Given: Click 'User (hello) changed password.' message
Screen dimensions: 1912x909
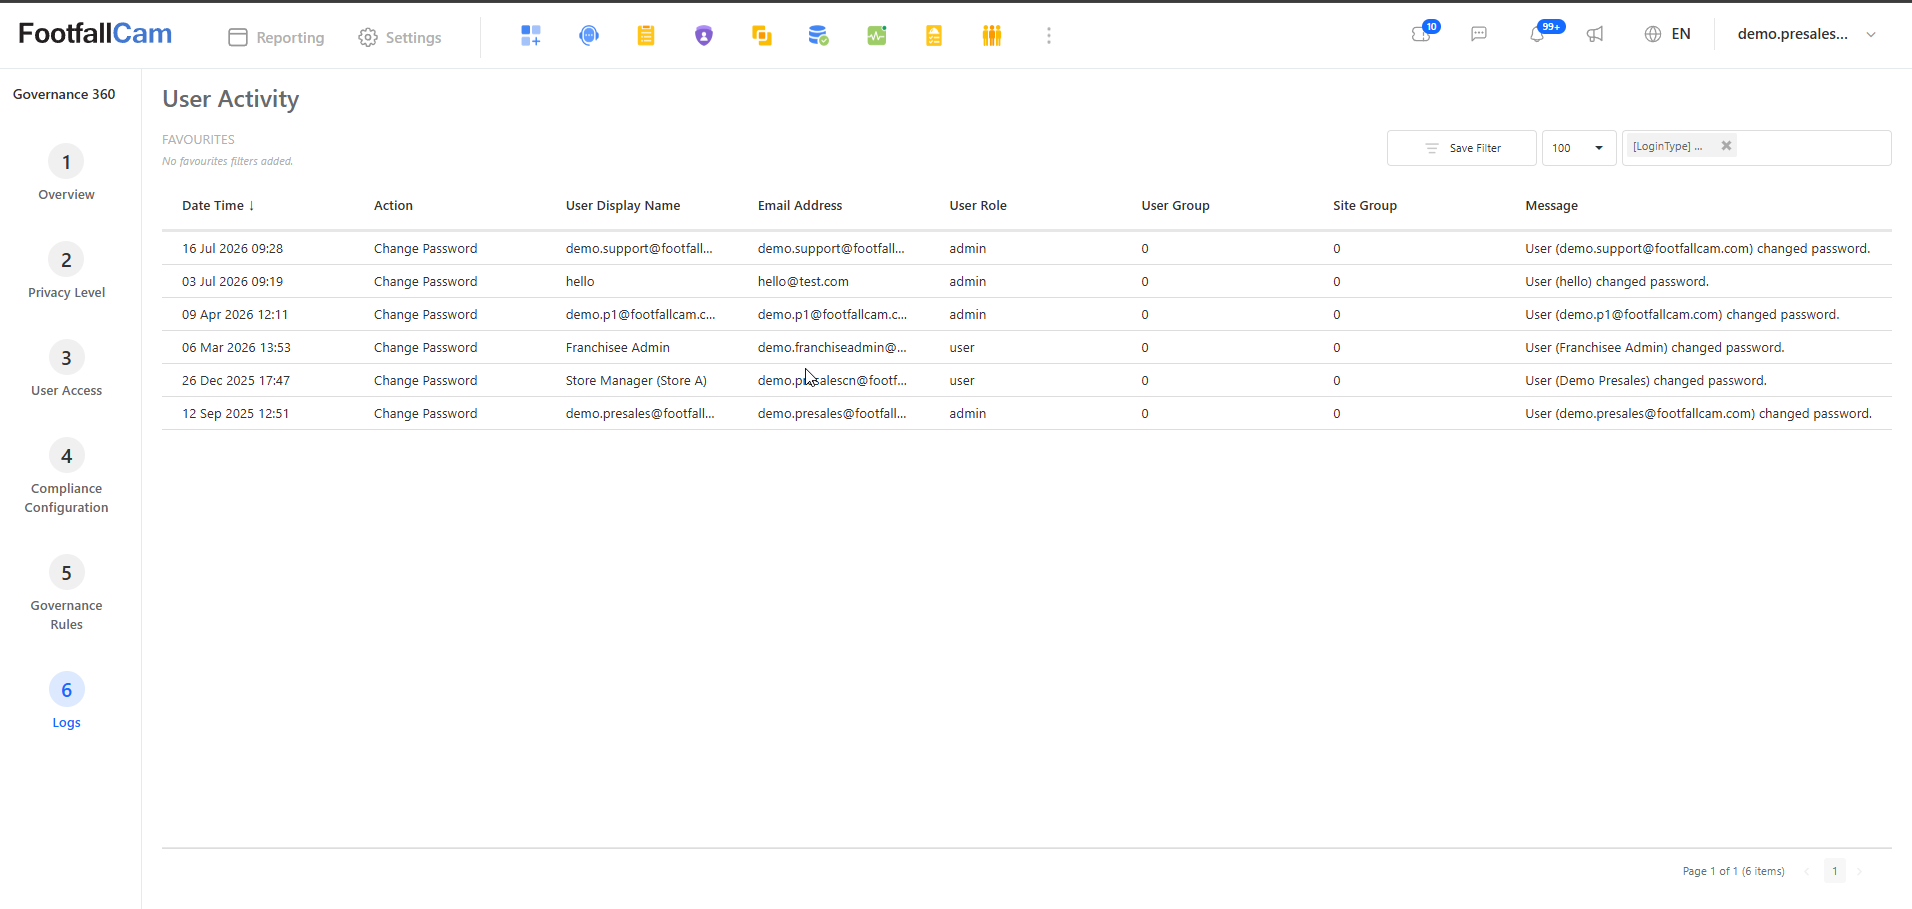Looking at the screenshot, I should pyautogui.click(x=1617, y=282).
